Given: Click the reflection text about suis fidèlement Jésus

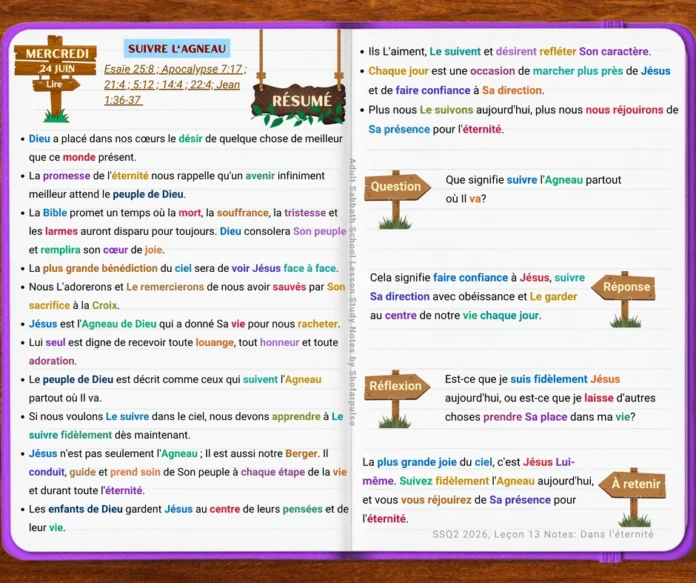Looking at the screenshot, I should (550, 398).
